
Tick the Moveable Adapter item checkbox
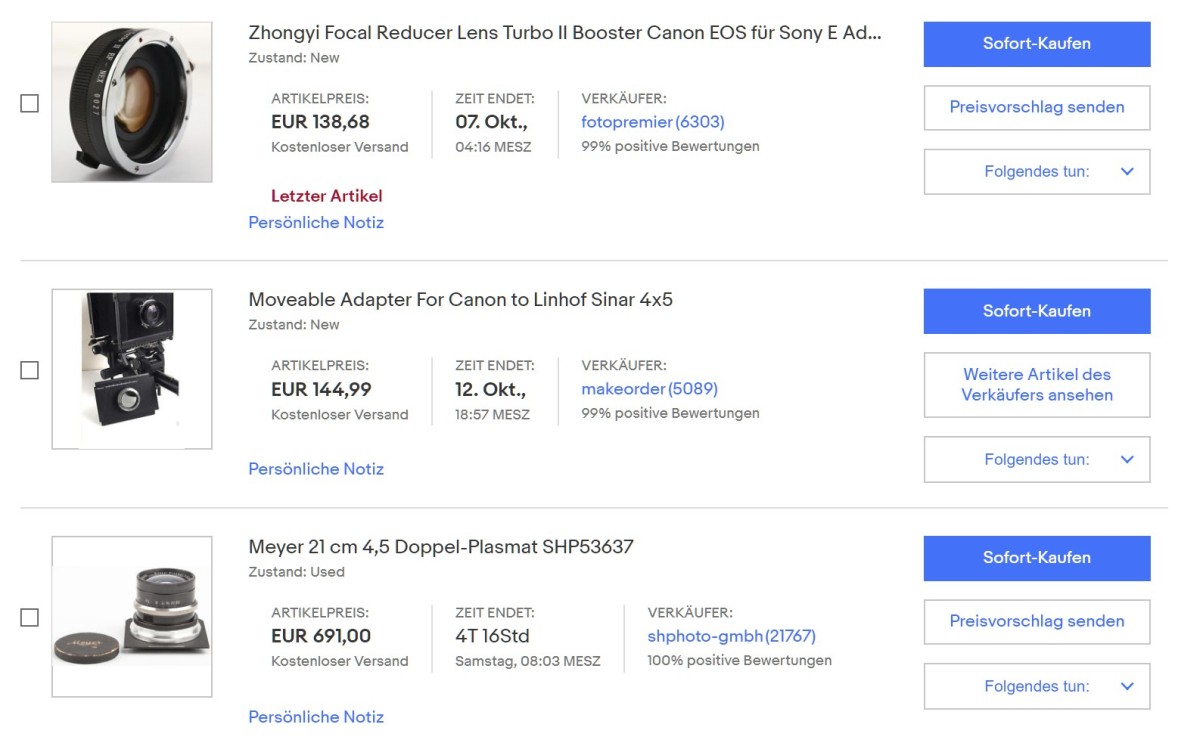click(30, 370)
